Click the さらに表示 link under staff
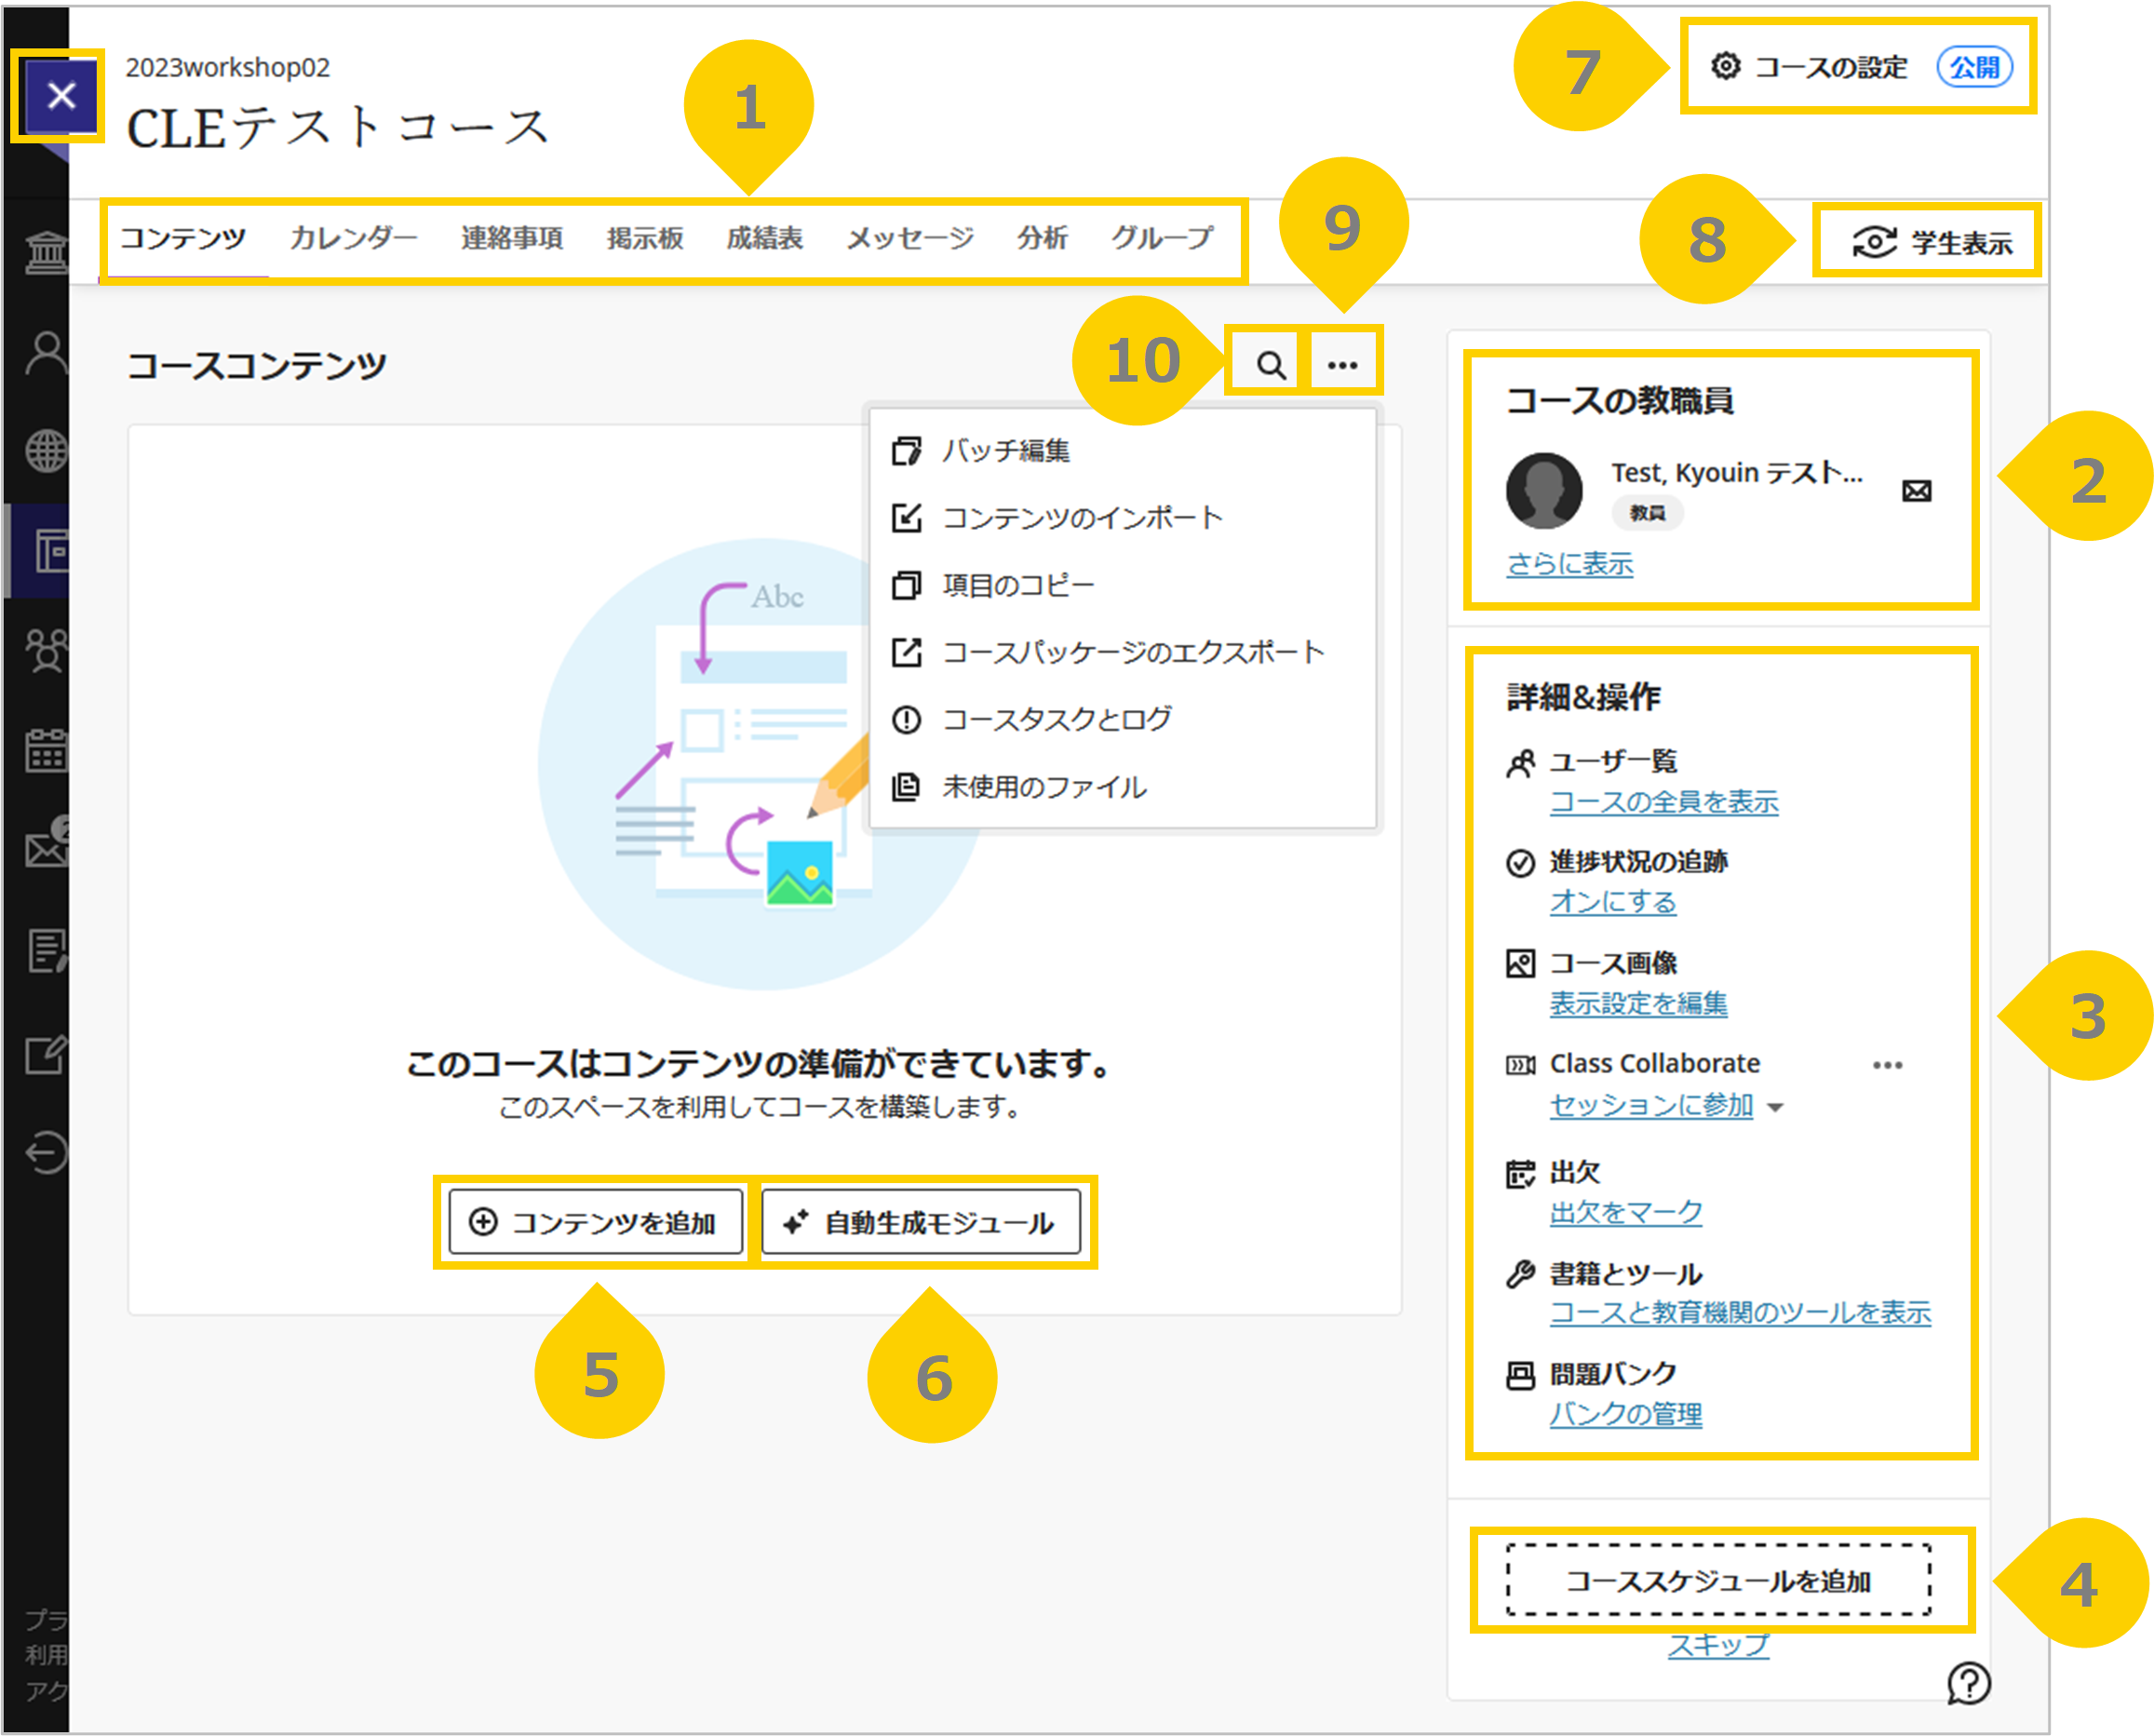This screenshot has height=1736, width=2154. (1569, 564)
